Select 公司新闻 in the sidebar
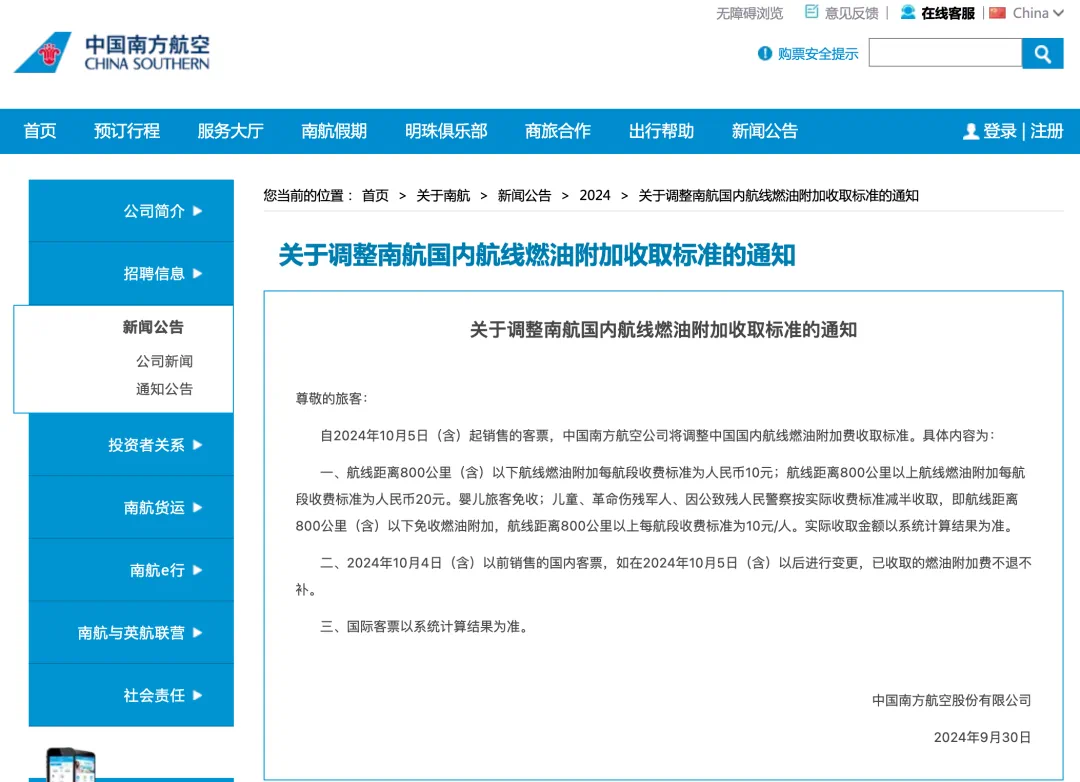 tap(164, 361)
